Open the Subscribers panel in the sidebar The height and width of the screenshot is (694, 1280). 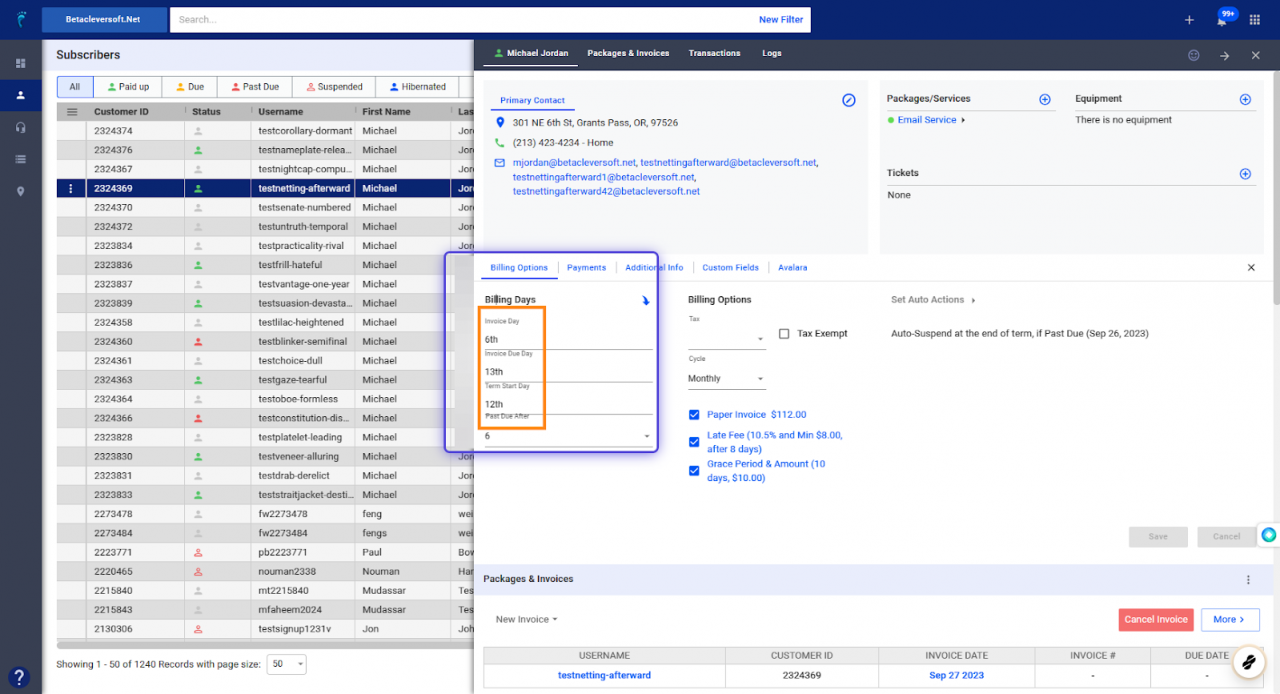(19, 96)
